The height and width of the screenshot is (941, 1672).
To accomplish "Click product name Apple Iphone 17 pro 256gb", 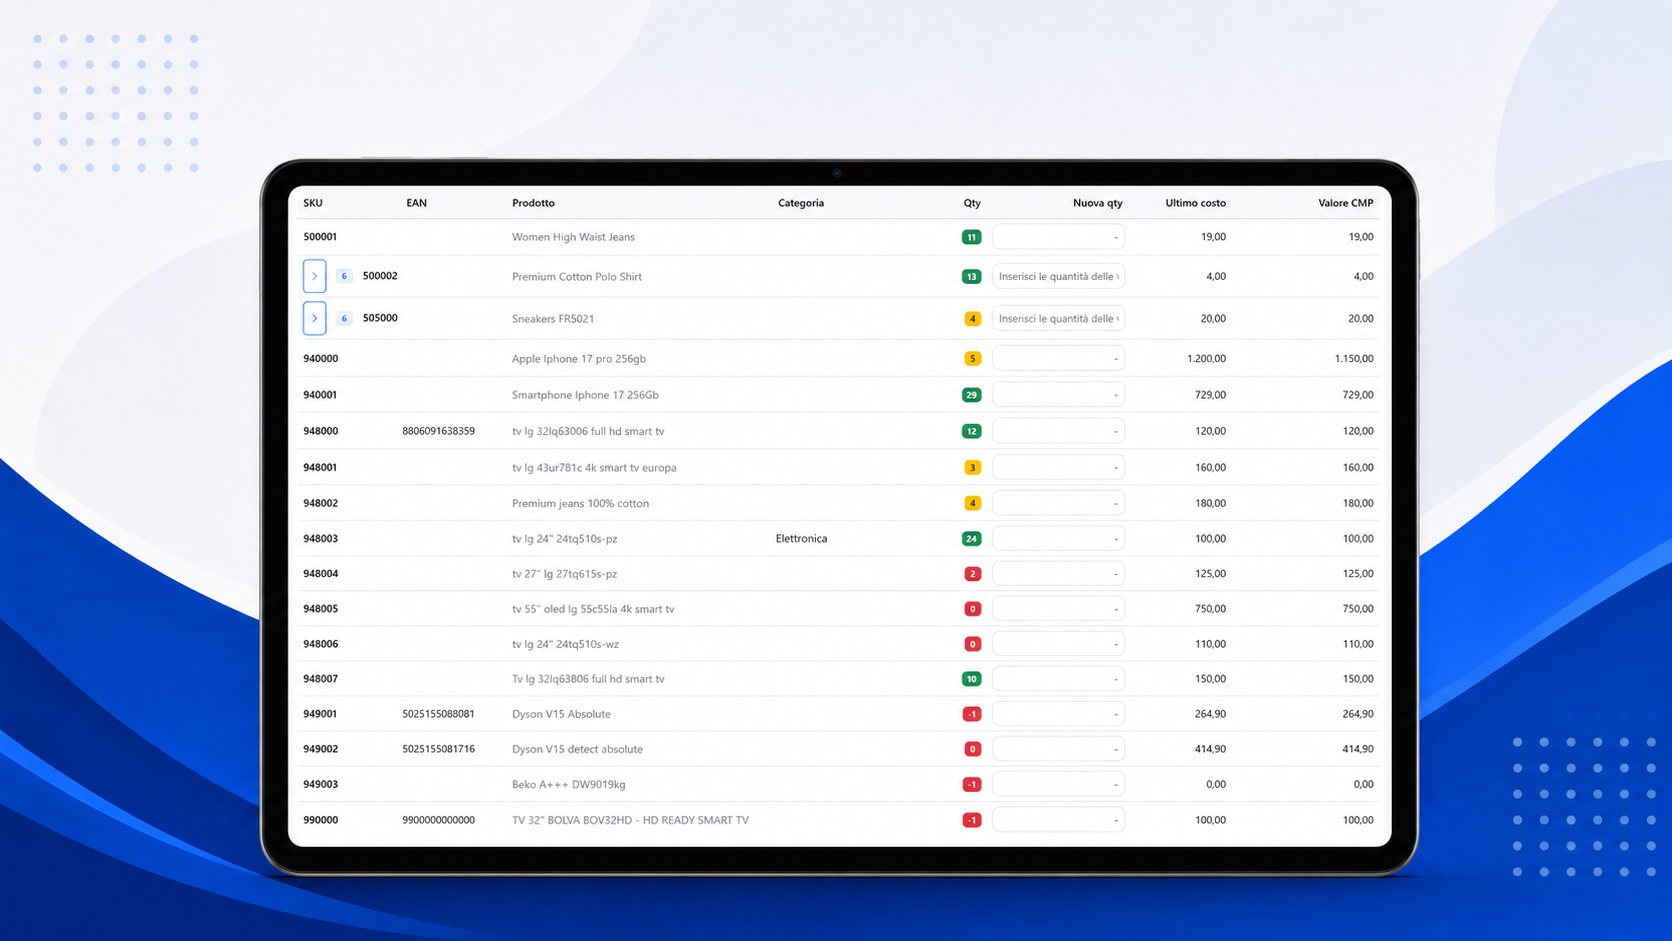I will pyautogui.click(x=579, y=358).
